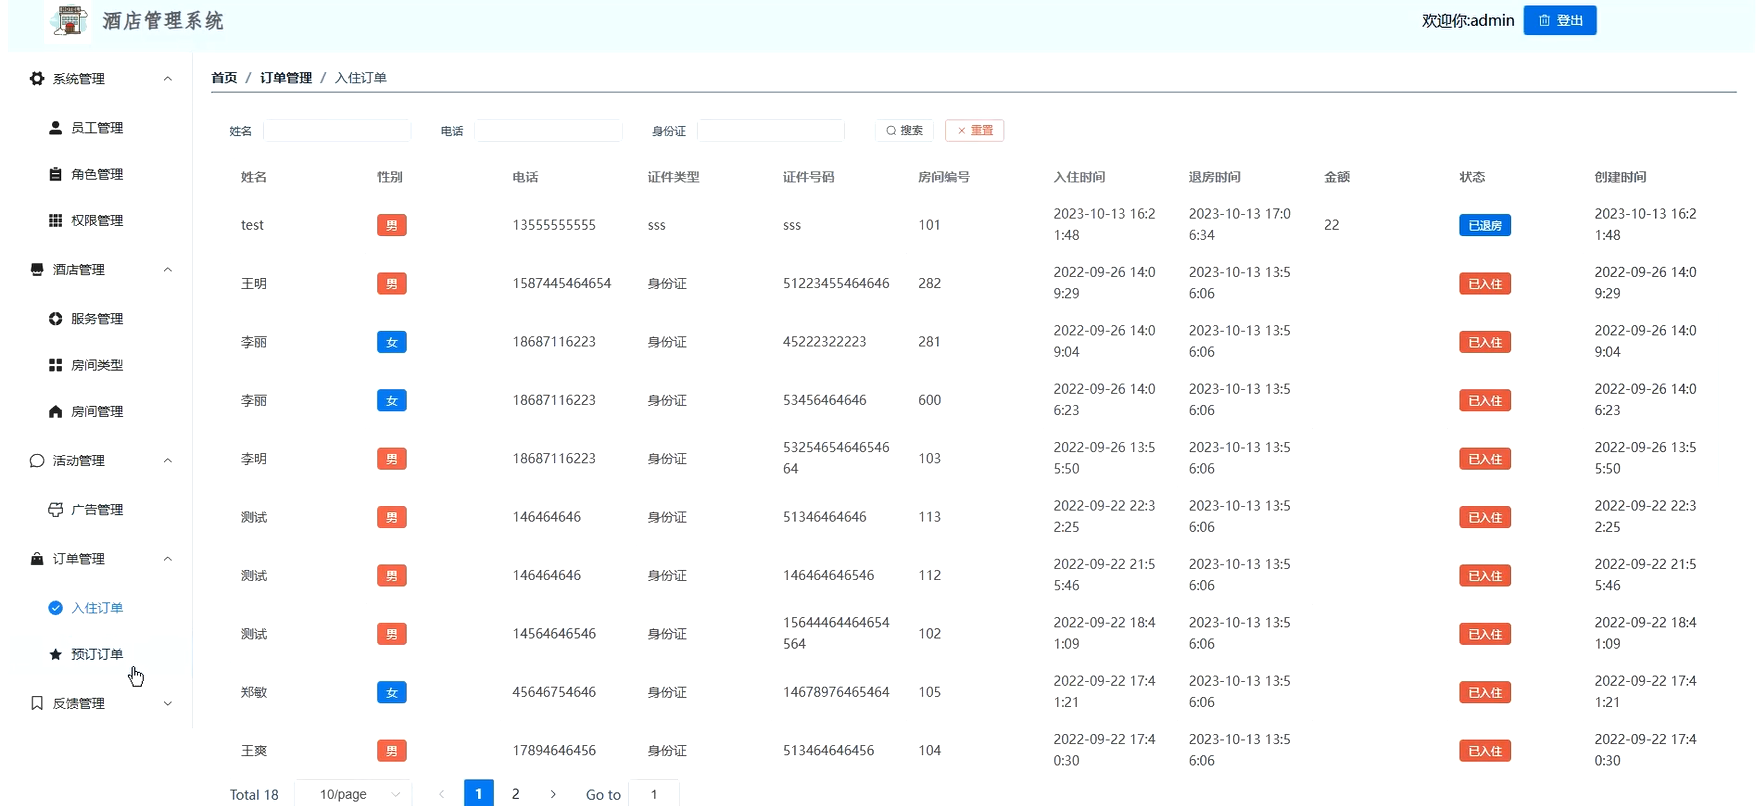Click the 男 gender tag for test
This screenshot has height=806, width=1757.
392,225
